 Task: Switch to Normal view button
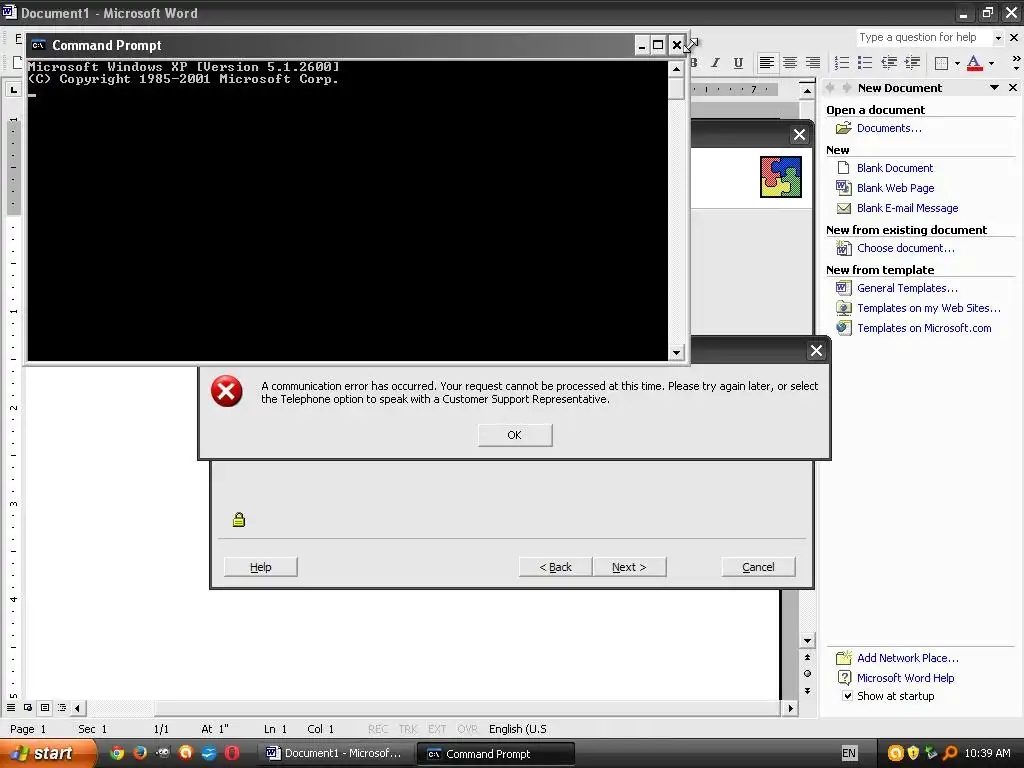[x=11, y=708]
